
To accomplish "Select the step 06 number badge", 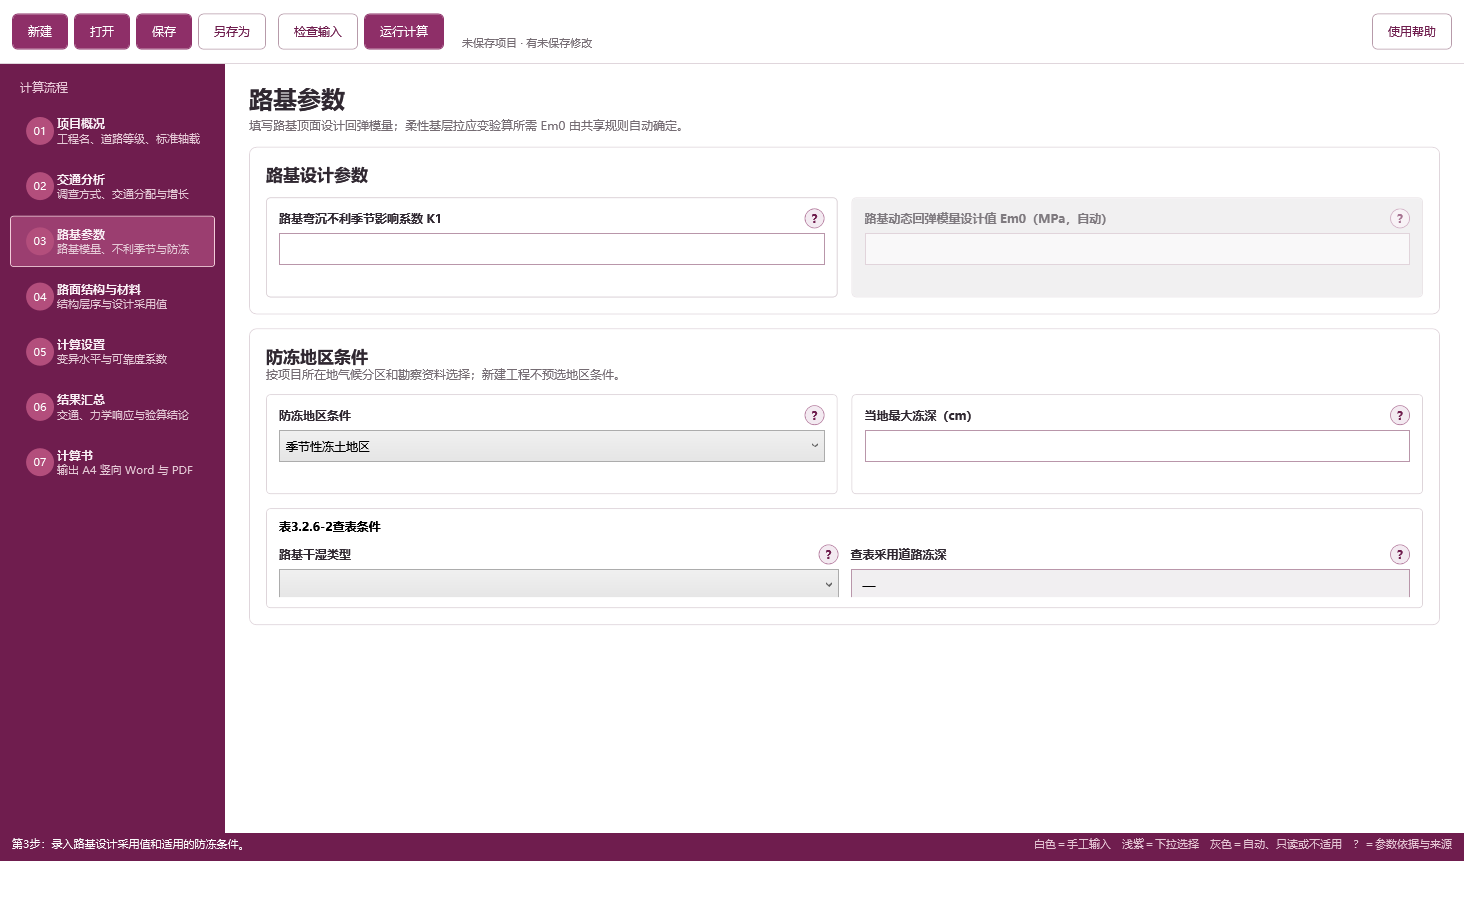I will point(40,407).
